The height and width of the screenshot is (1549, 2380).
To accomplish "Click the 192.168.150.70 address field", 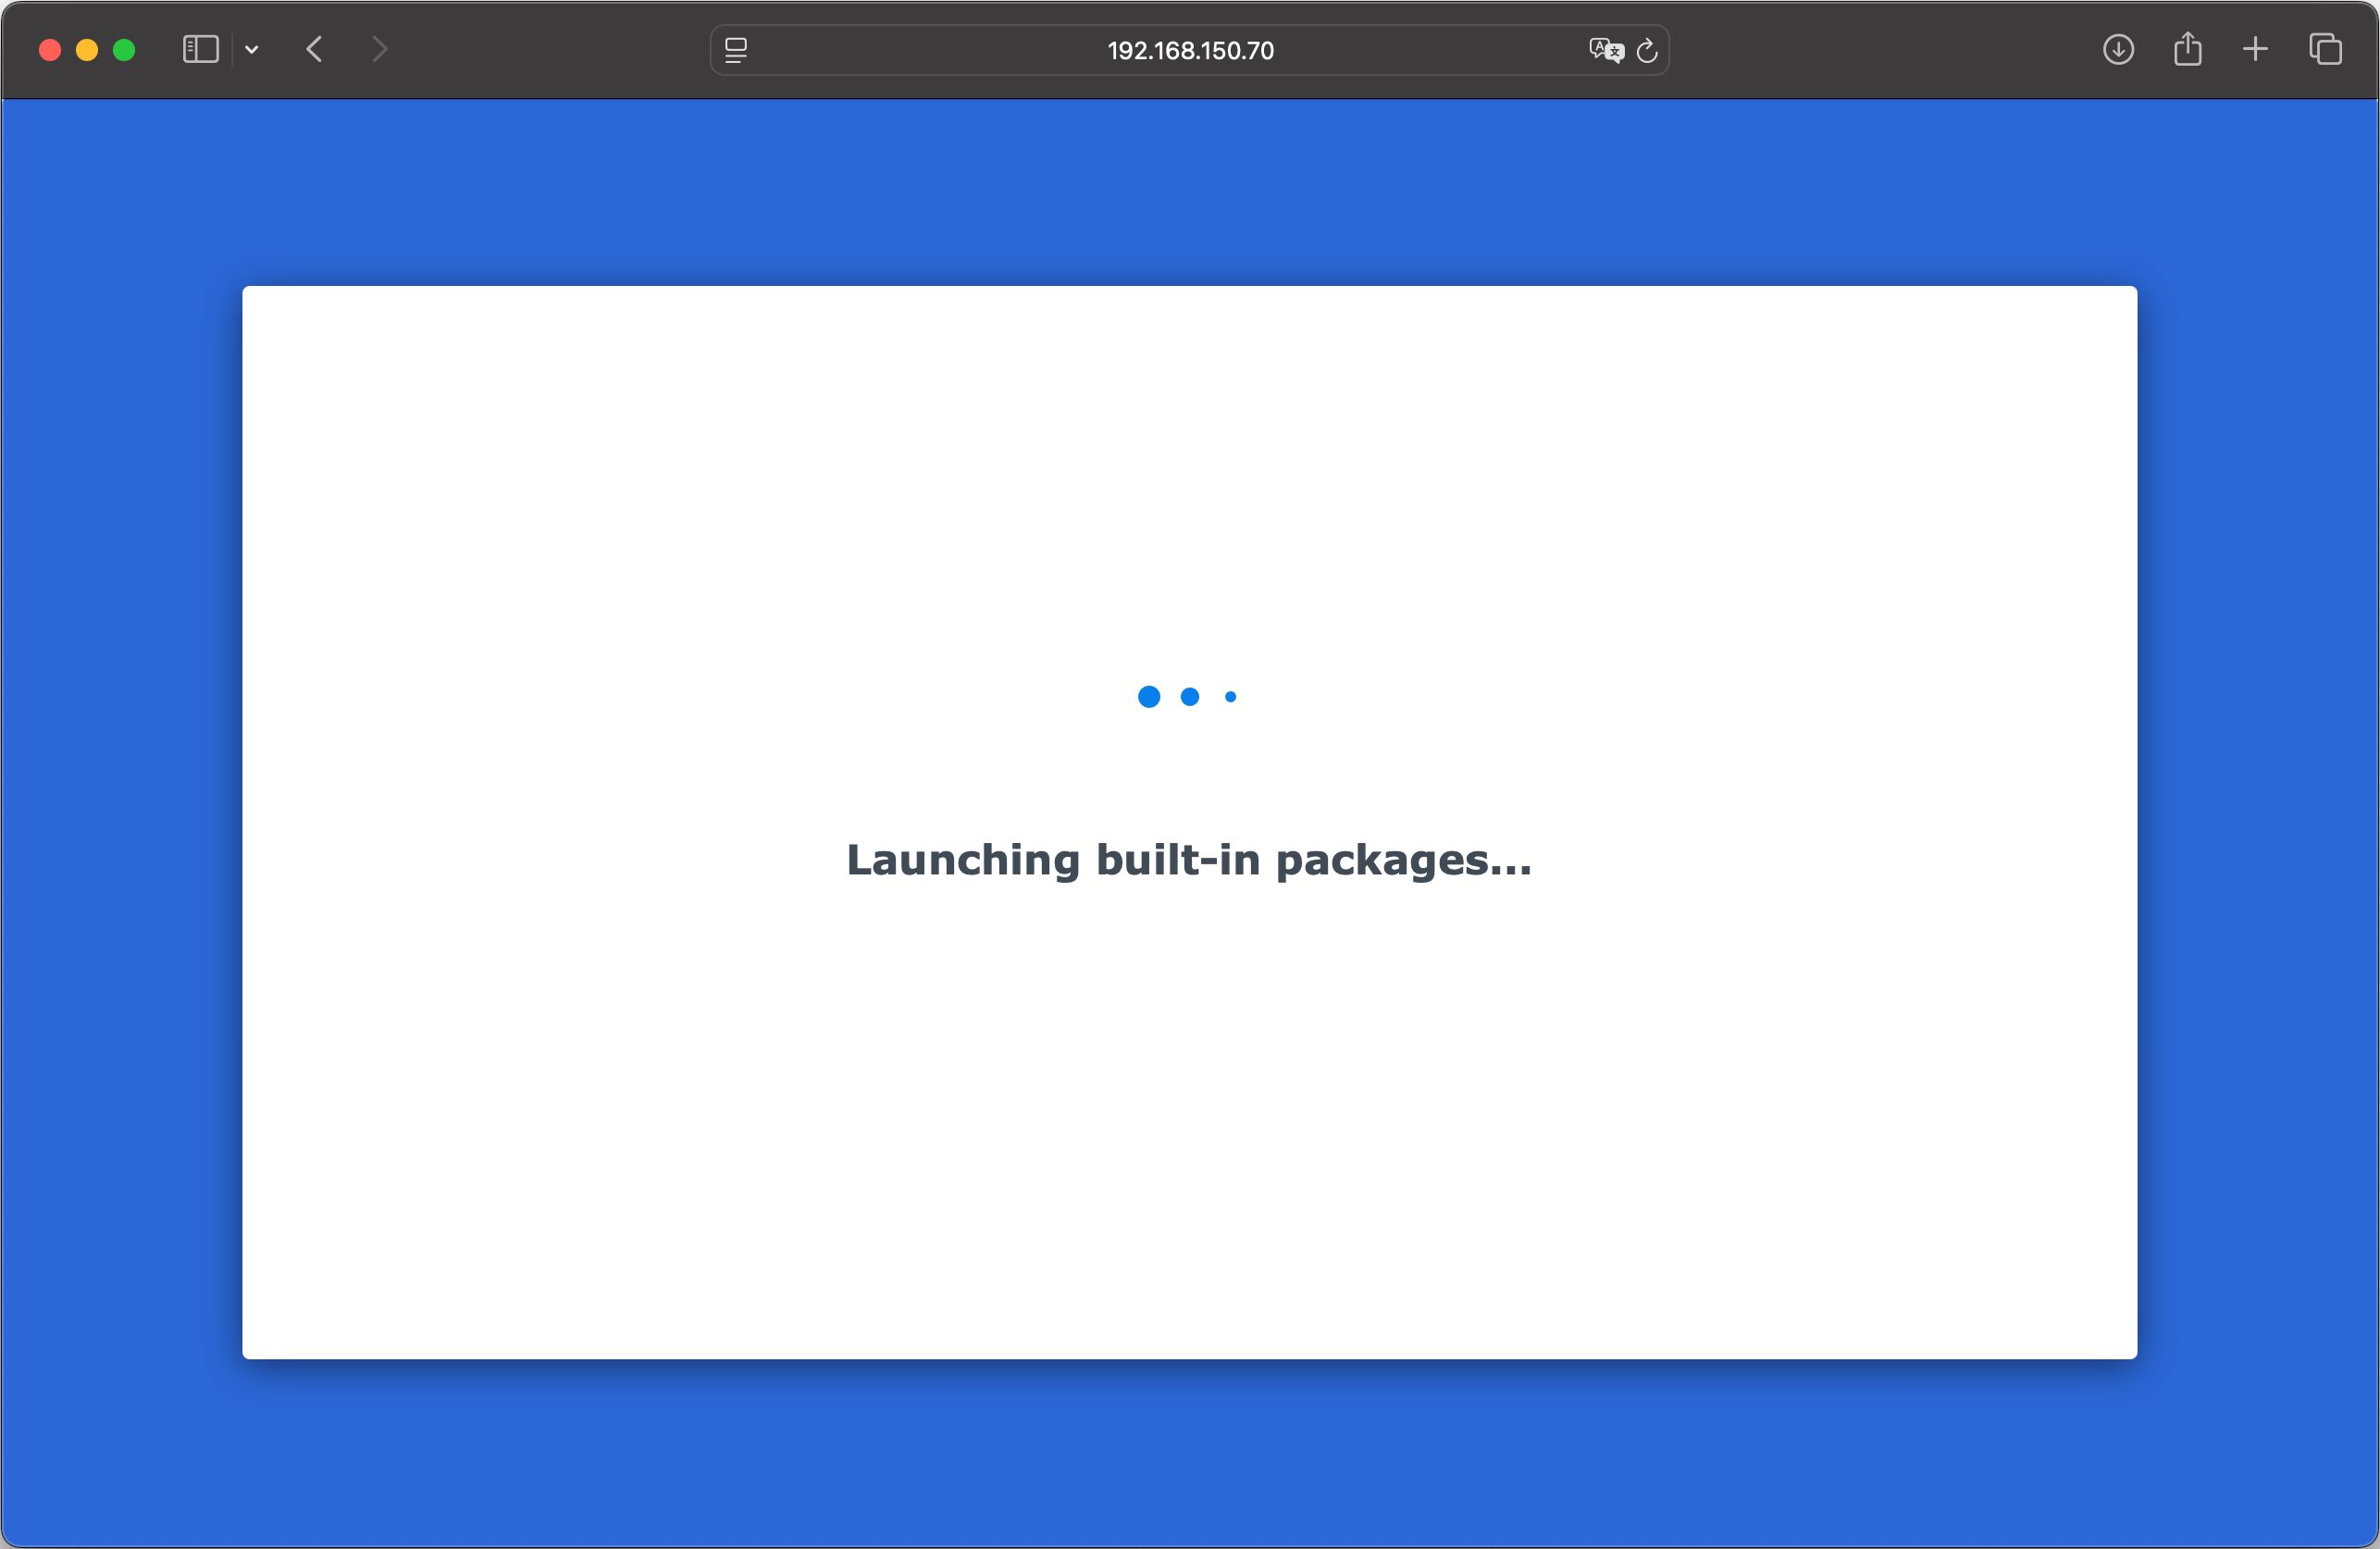I will pyautogui.click(x=1190, y=51).
